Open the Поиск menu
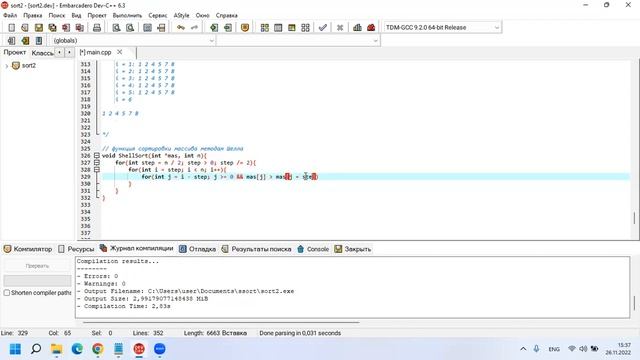This screenshot has height=360, width=640. [57, 15]
